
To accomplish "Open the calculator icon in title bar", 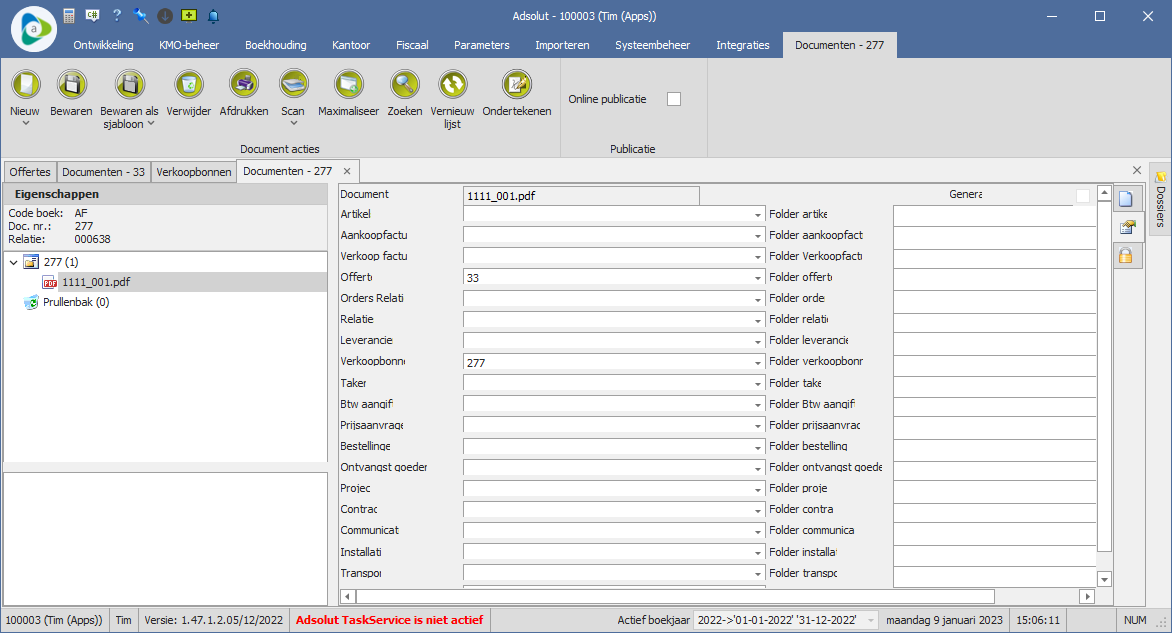I will (69, 16).
